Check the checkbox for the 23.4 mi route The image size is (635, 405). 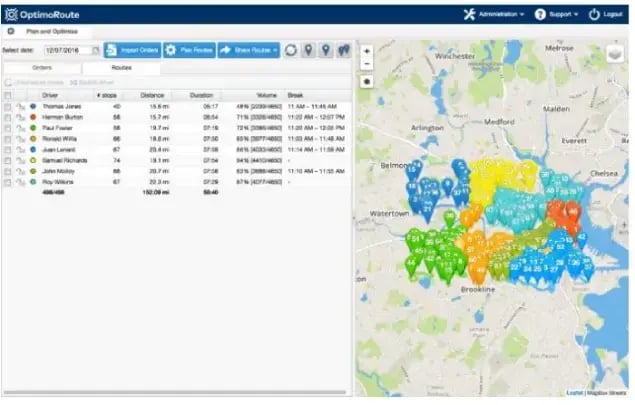[x=8, y=150]
